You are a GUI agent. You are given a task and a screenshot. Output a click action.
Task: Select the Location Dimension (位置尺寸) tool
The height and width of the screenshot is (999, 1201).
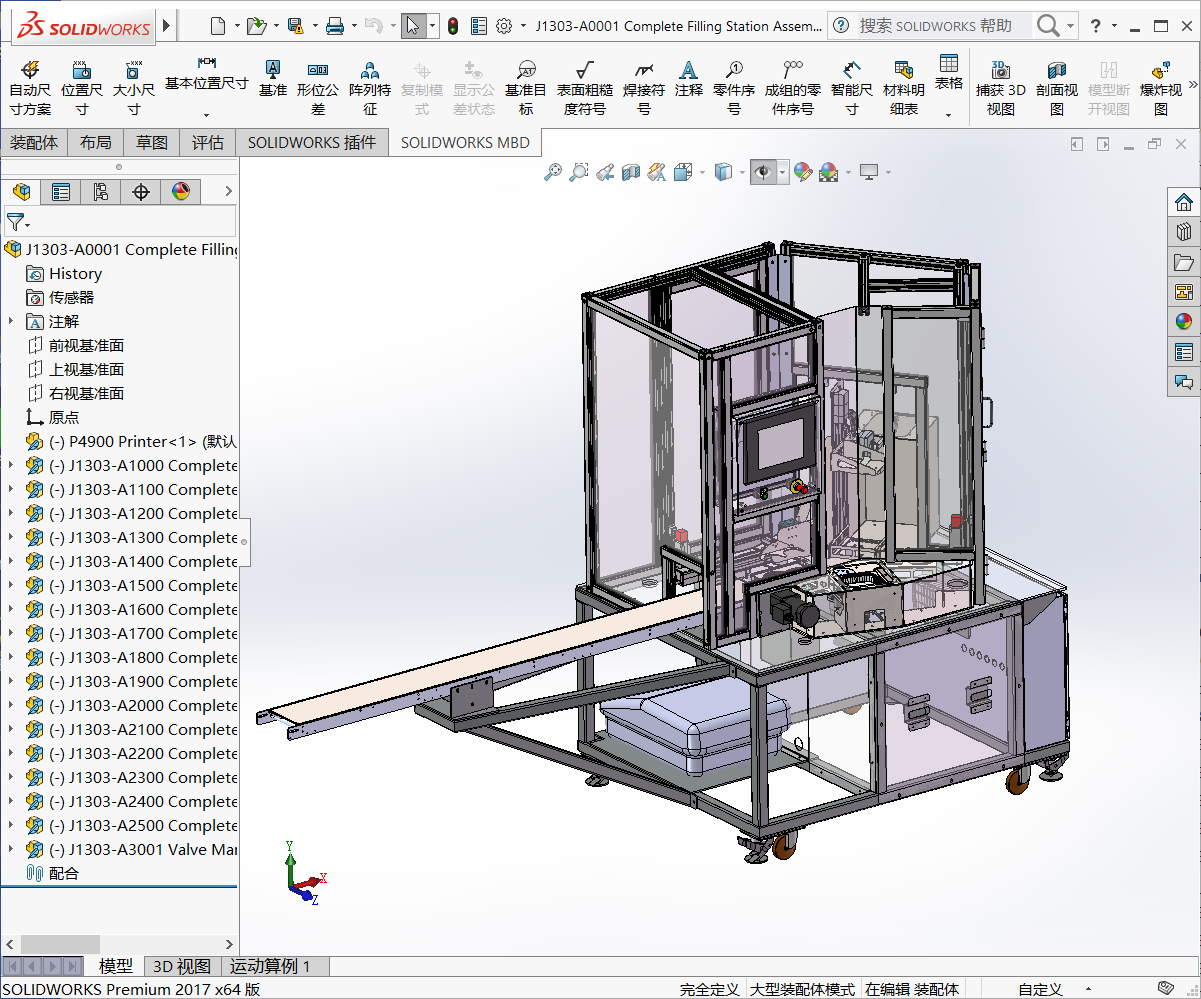click(x=82, y=87)
